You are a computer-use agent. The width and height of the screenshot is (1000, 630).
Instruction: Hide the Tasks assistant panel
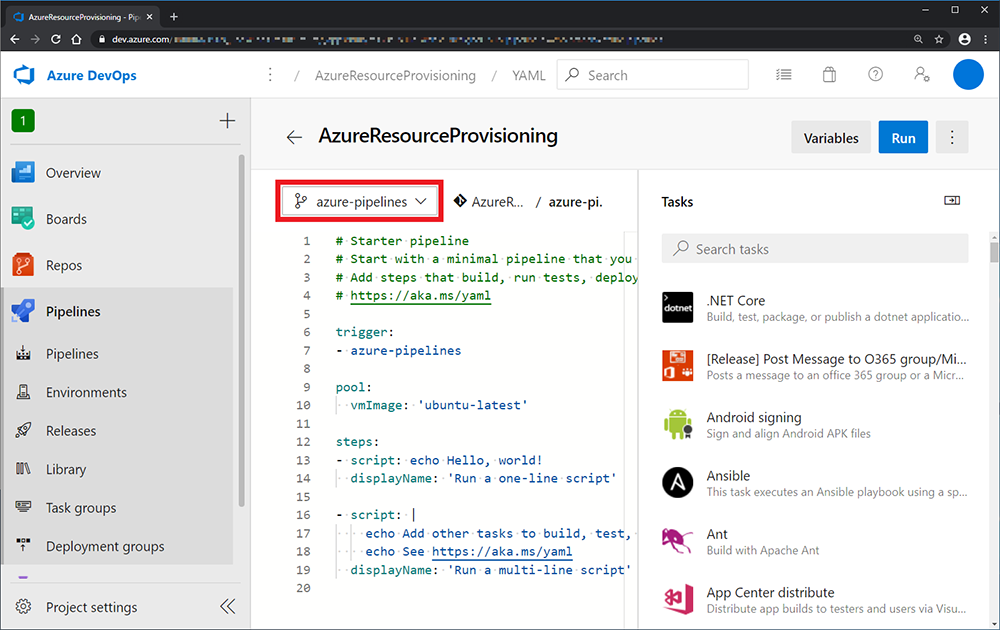point(952,201)
